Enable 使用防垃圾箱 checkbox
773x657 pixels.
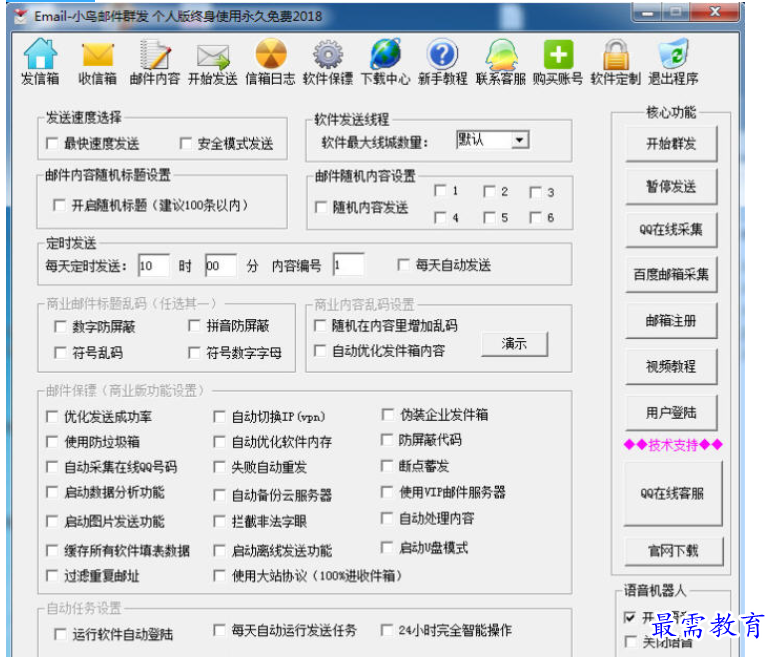52,442
